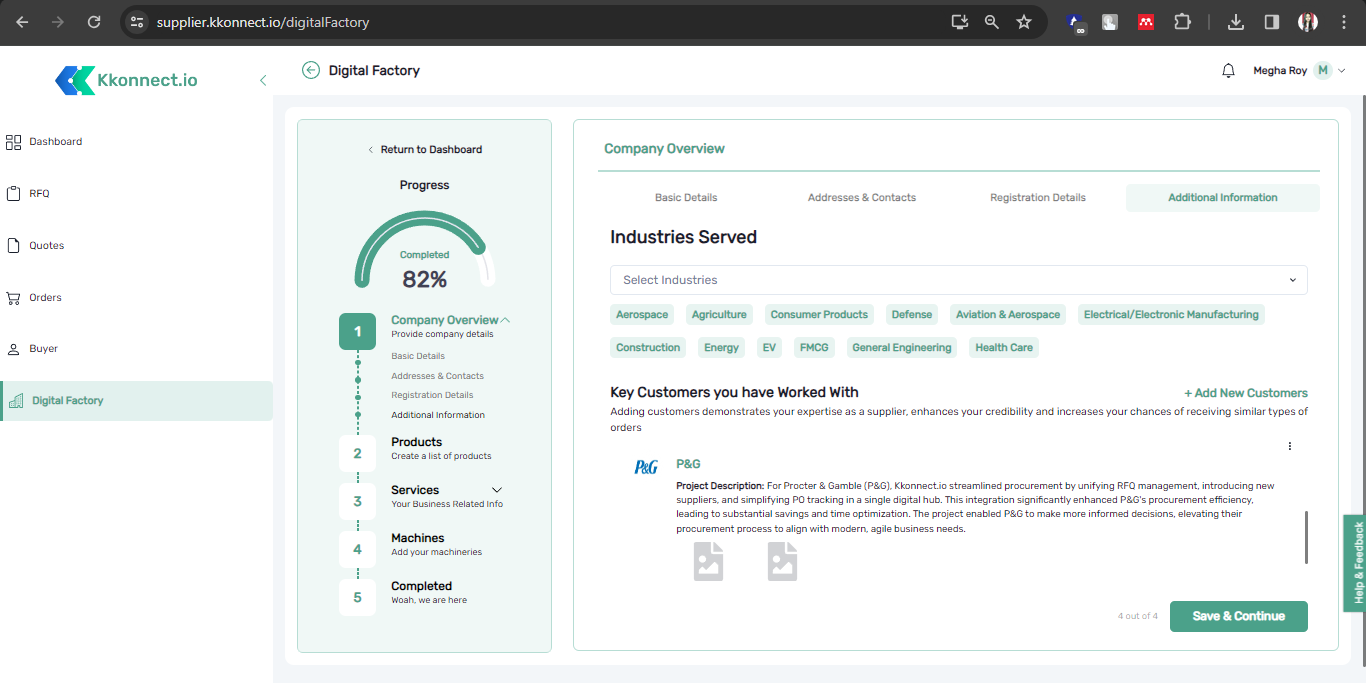Bookmark this page with the star icon
The height and width of the screenshot is (683, 1366).
(1023, 22)
